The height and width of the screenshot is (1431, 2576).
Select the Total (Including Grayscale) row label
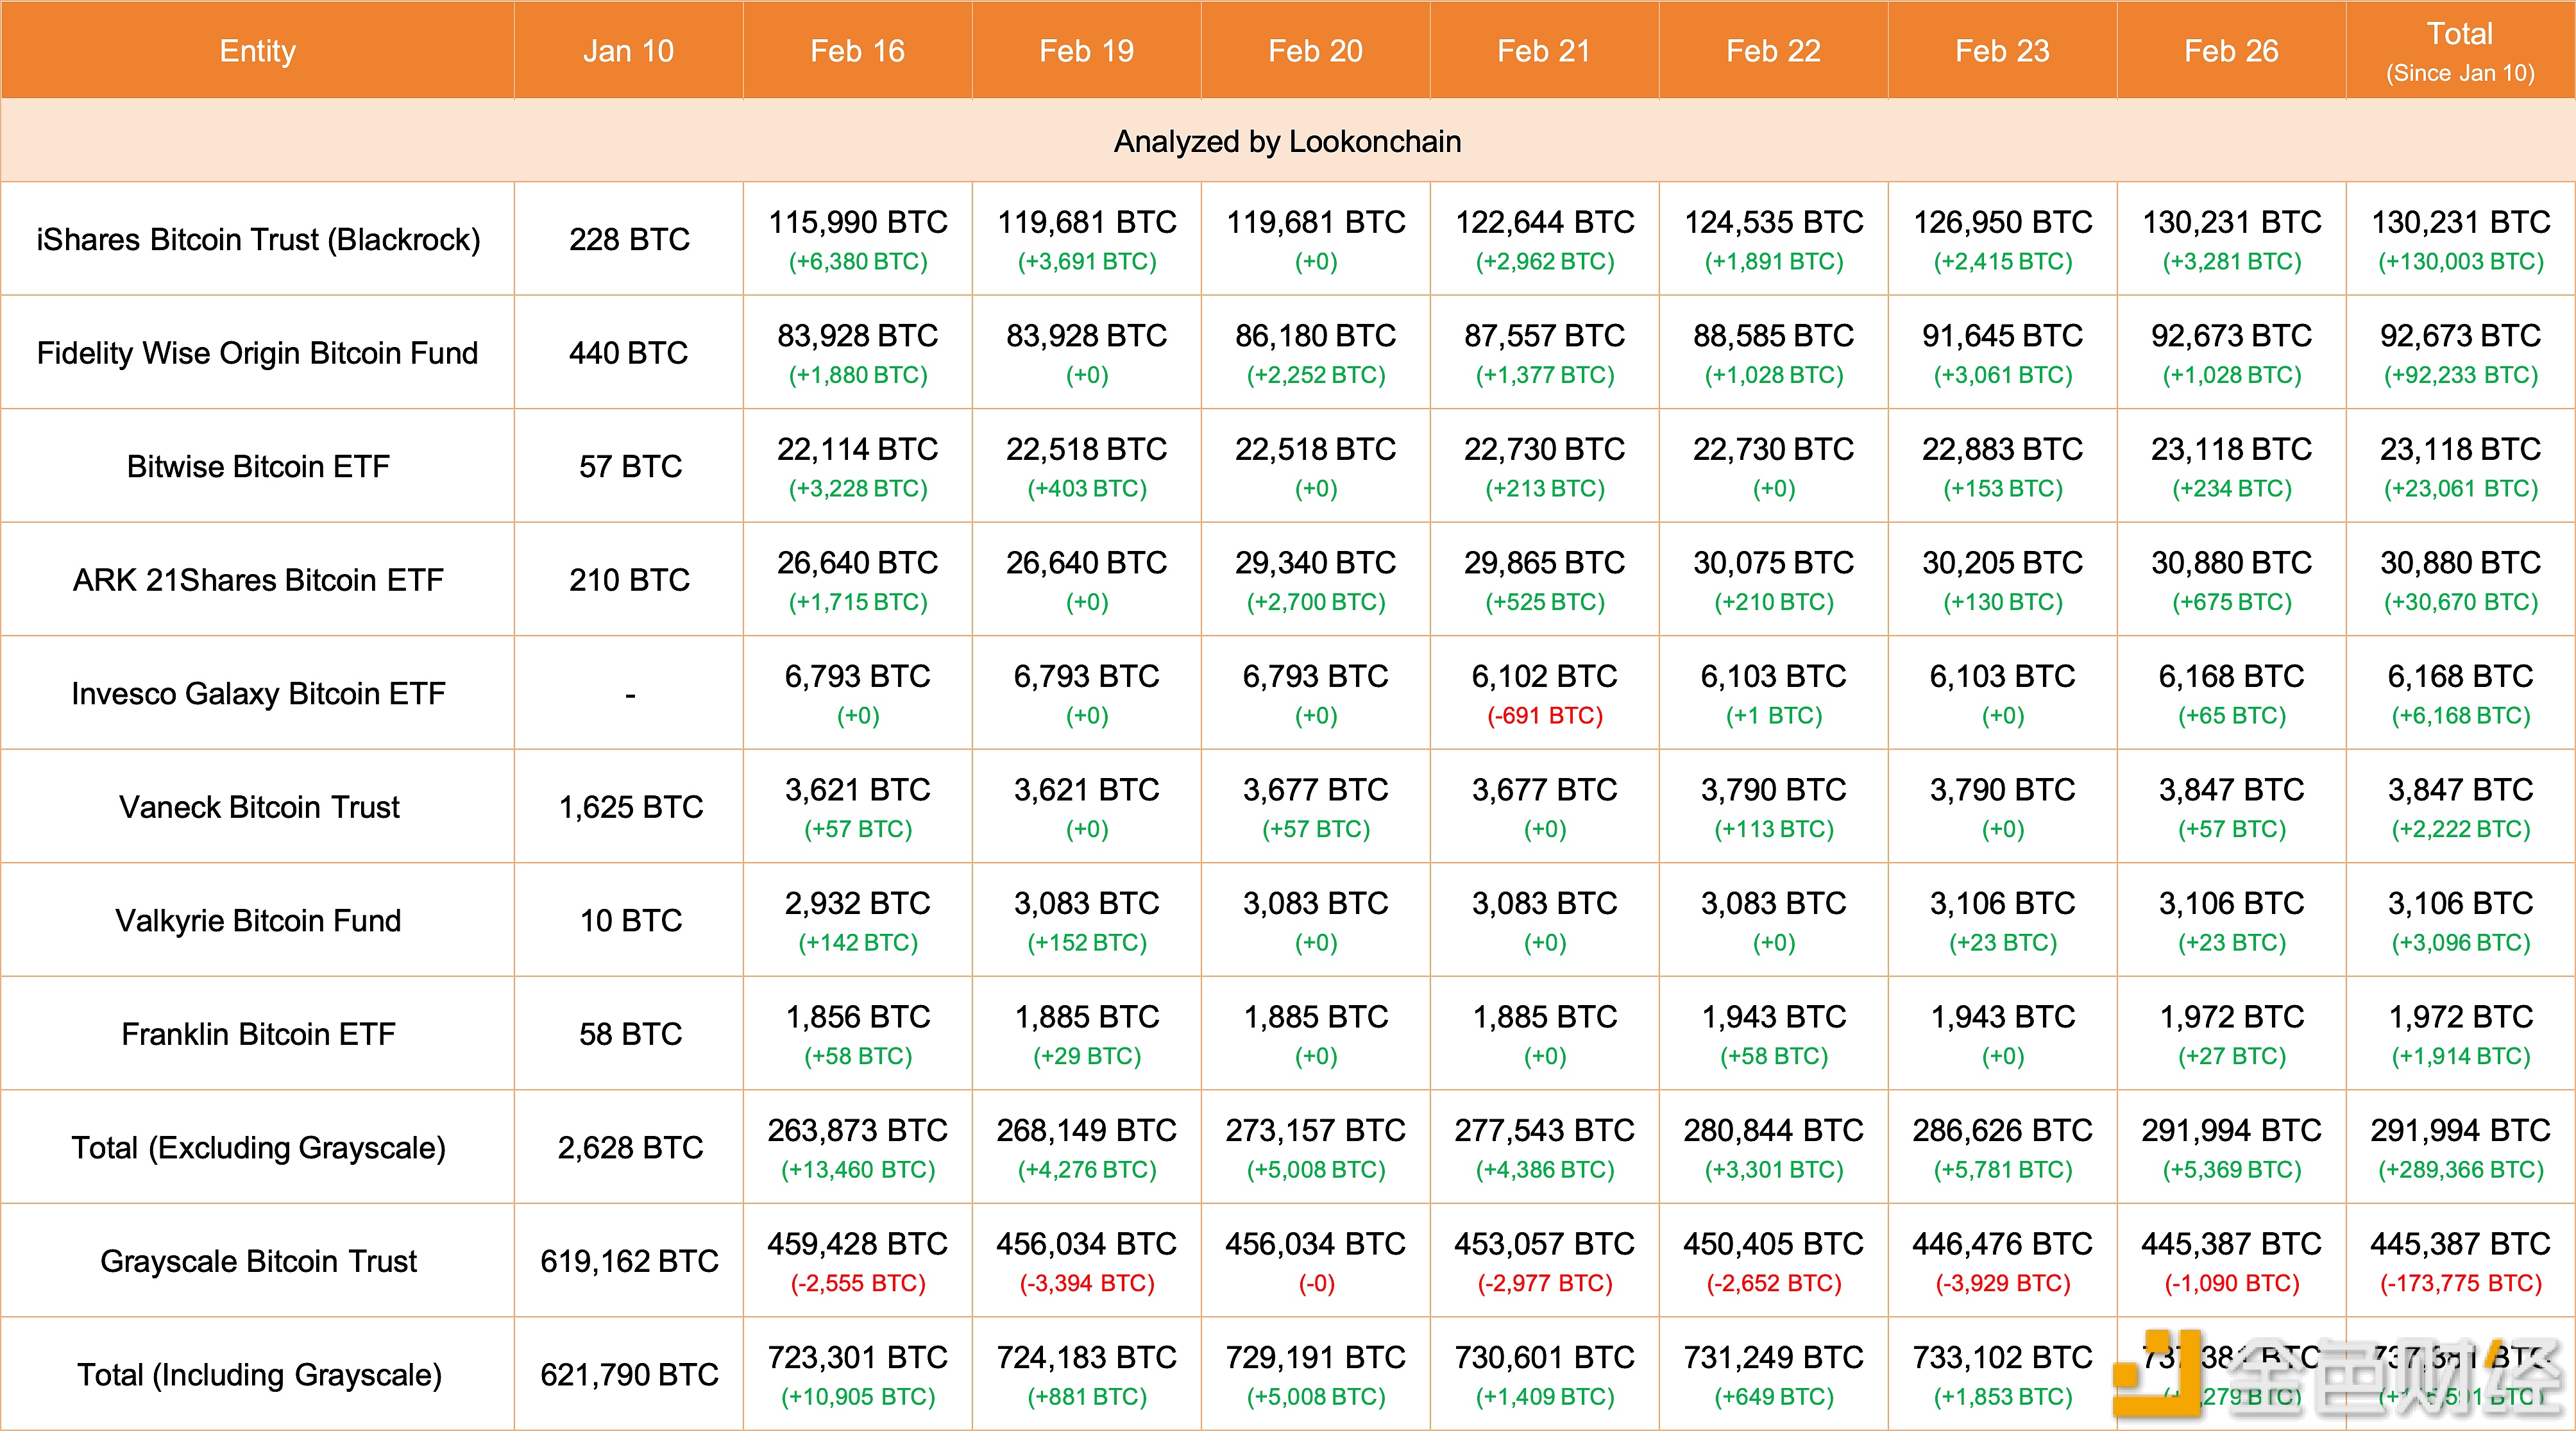(259, 1375)
